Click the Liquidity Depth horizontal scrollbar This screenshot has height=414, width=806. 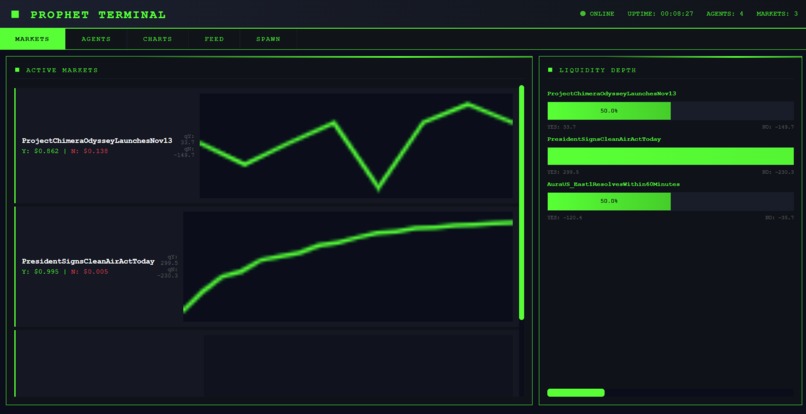click(576, 393)
